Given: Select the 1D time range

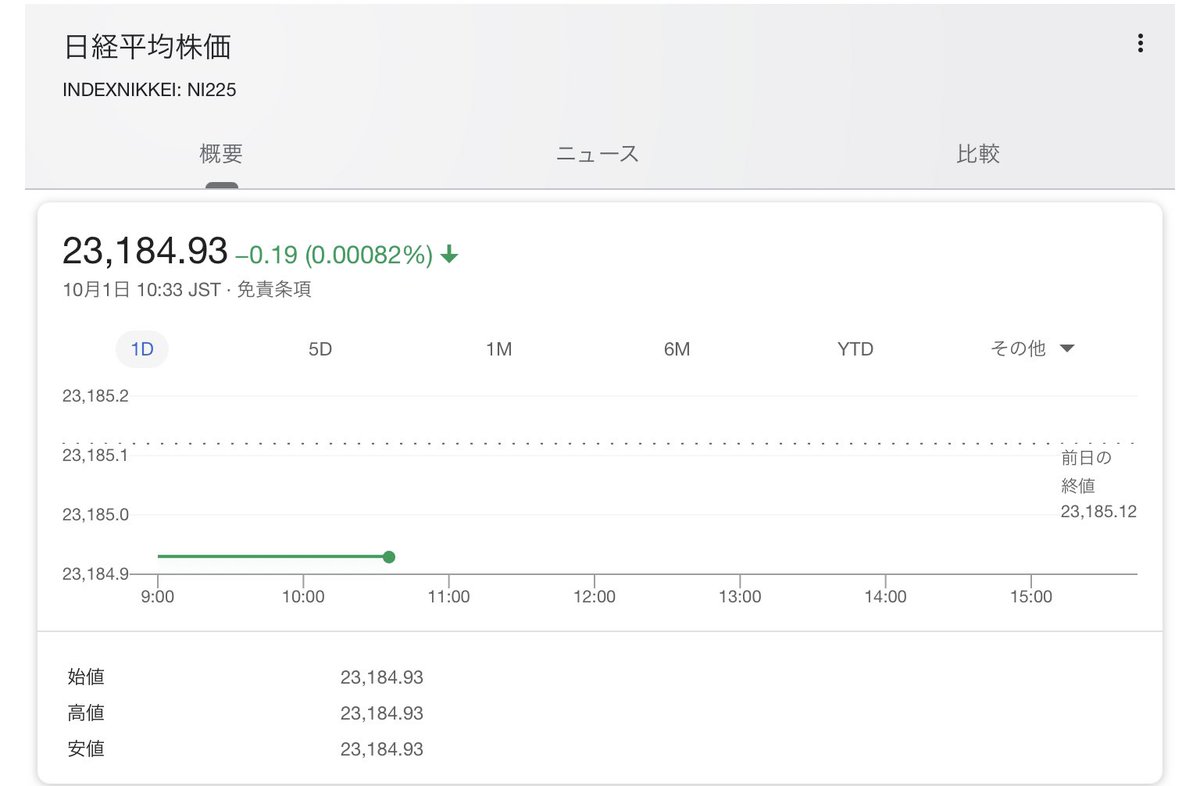Looking at the screenshot, I should tap(142, 349).
